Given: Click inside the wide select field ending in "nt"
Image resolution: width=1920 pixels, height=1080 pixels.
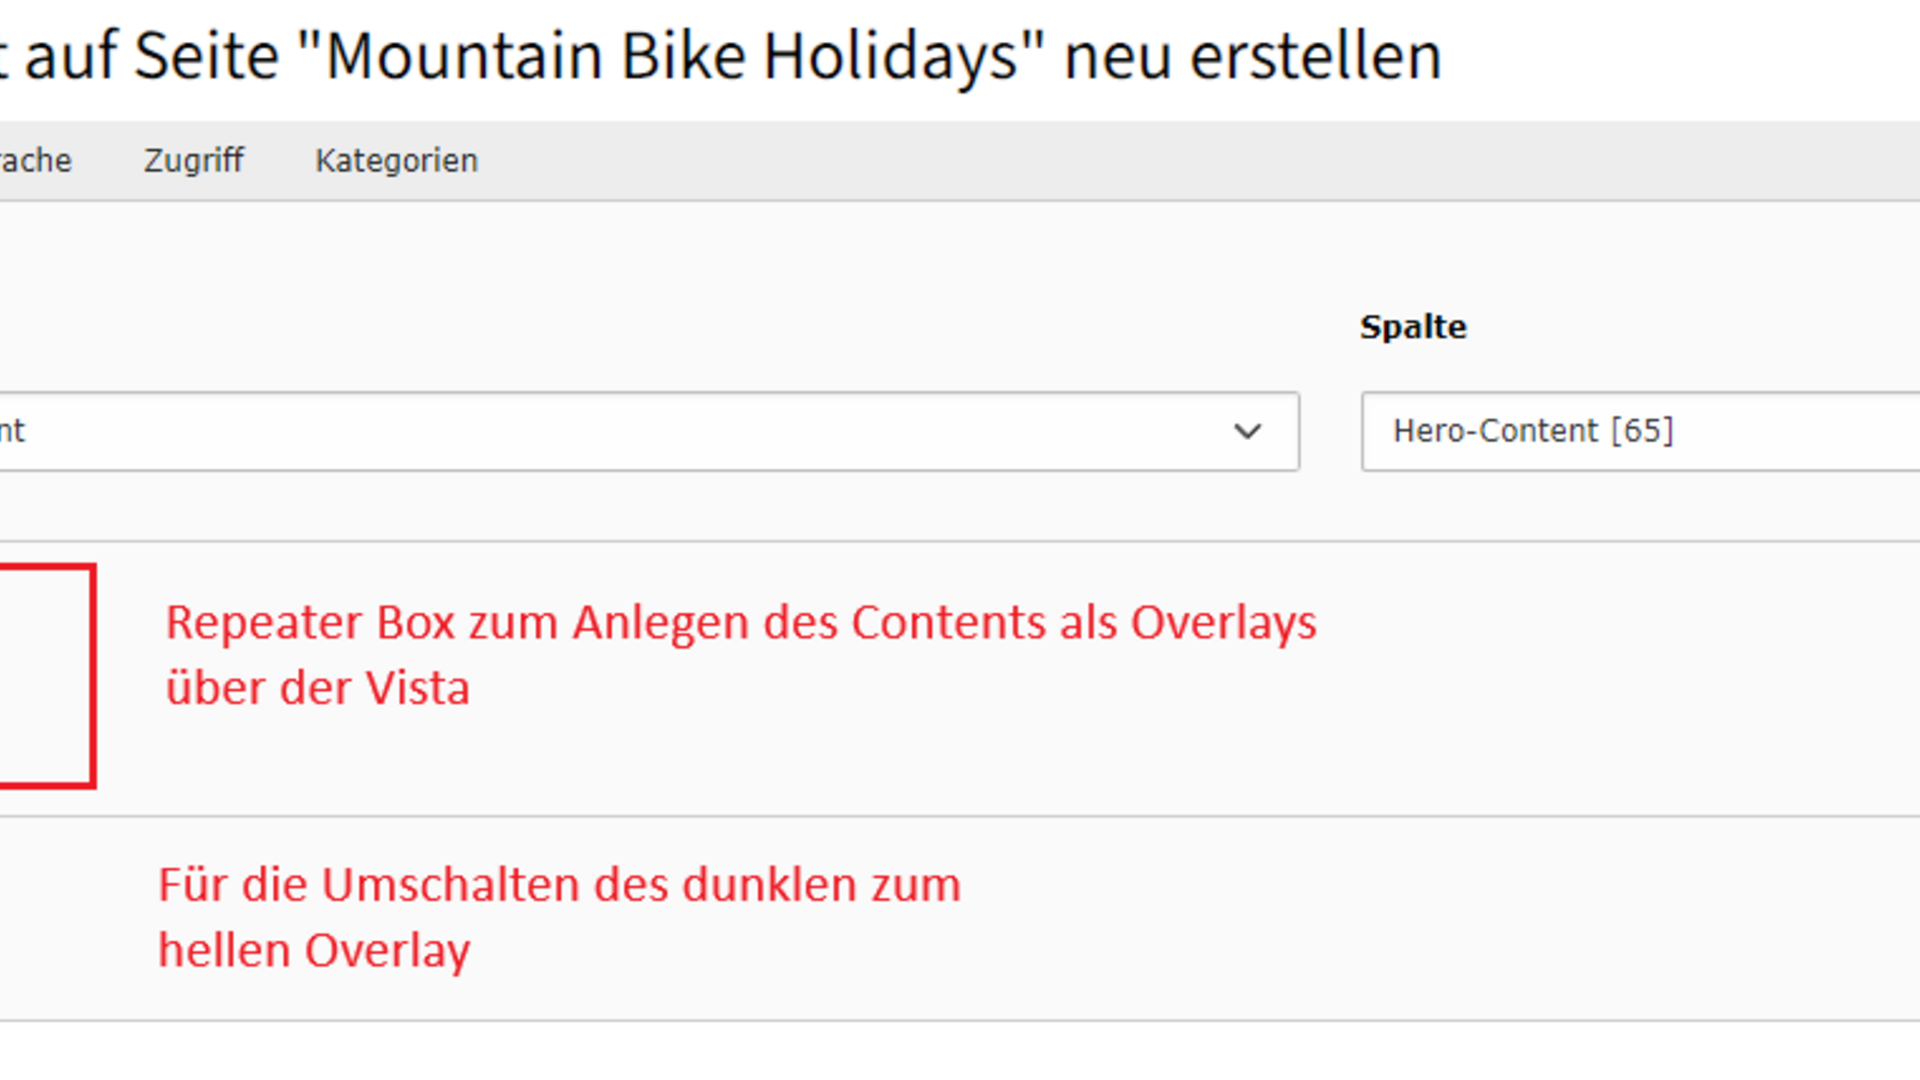Looking at the screenshot, I should pyautogui.click(x=600, y=431).
